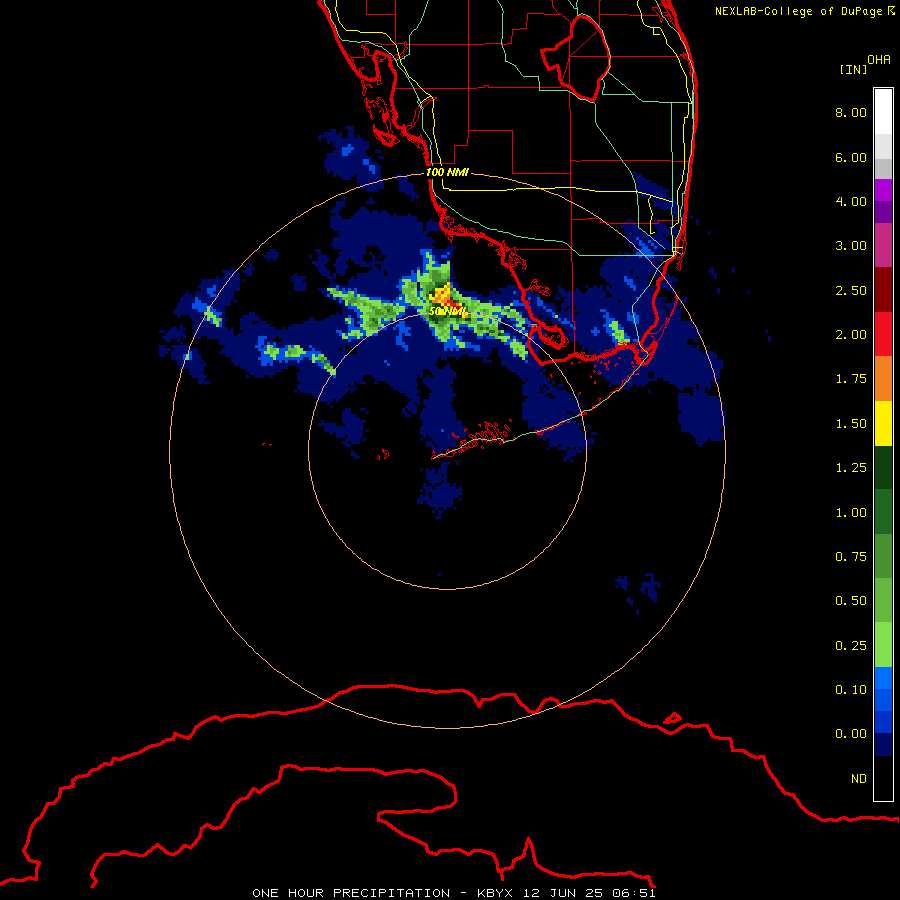
Task: Select the orange swatch beside 1.75
Action: click(883, 379)
